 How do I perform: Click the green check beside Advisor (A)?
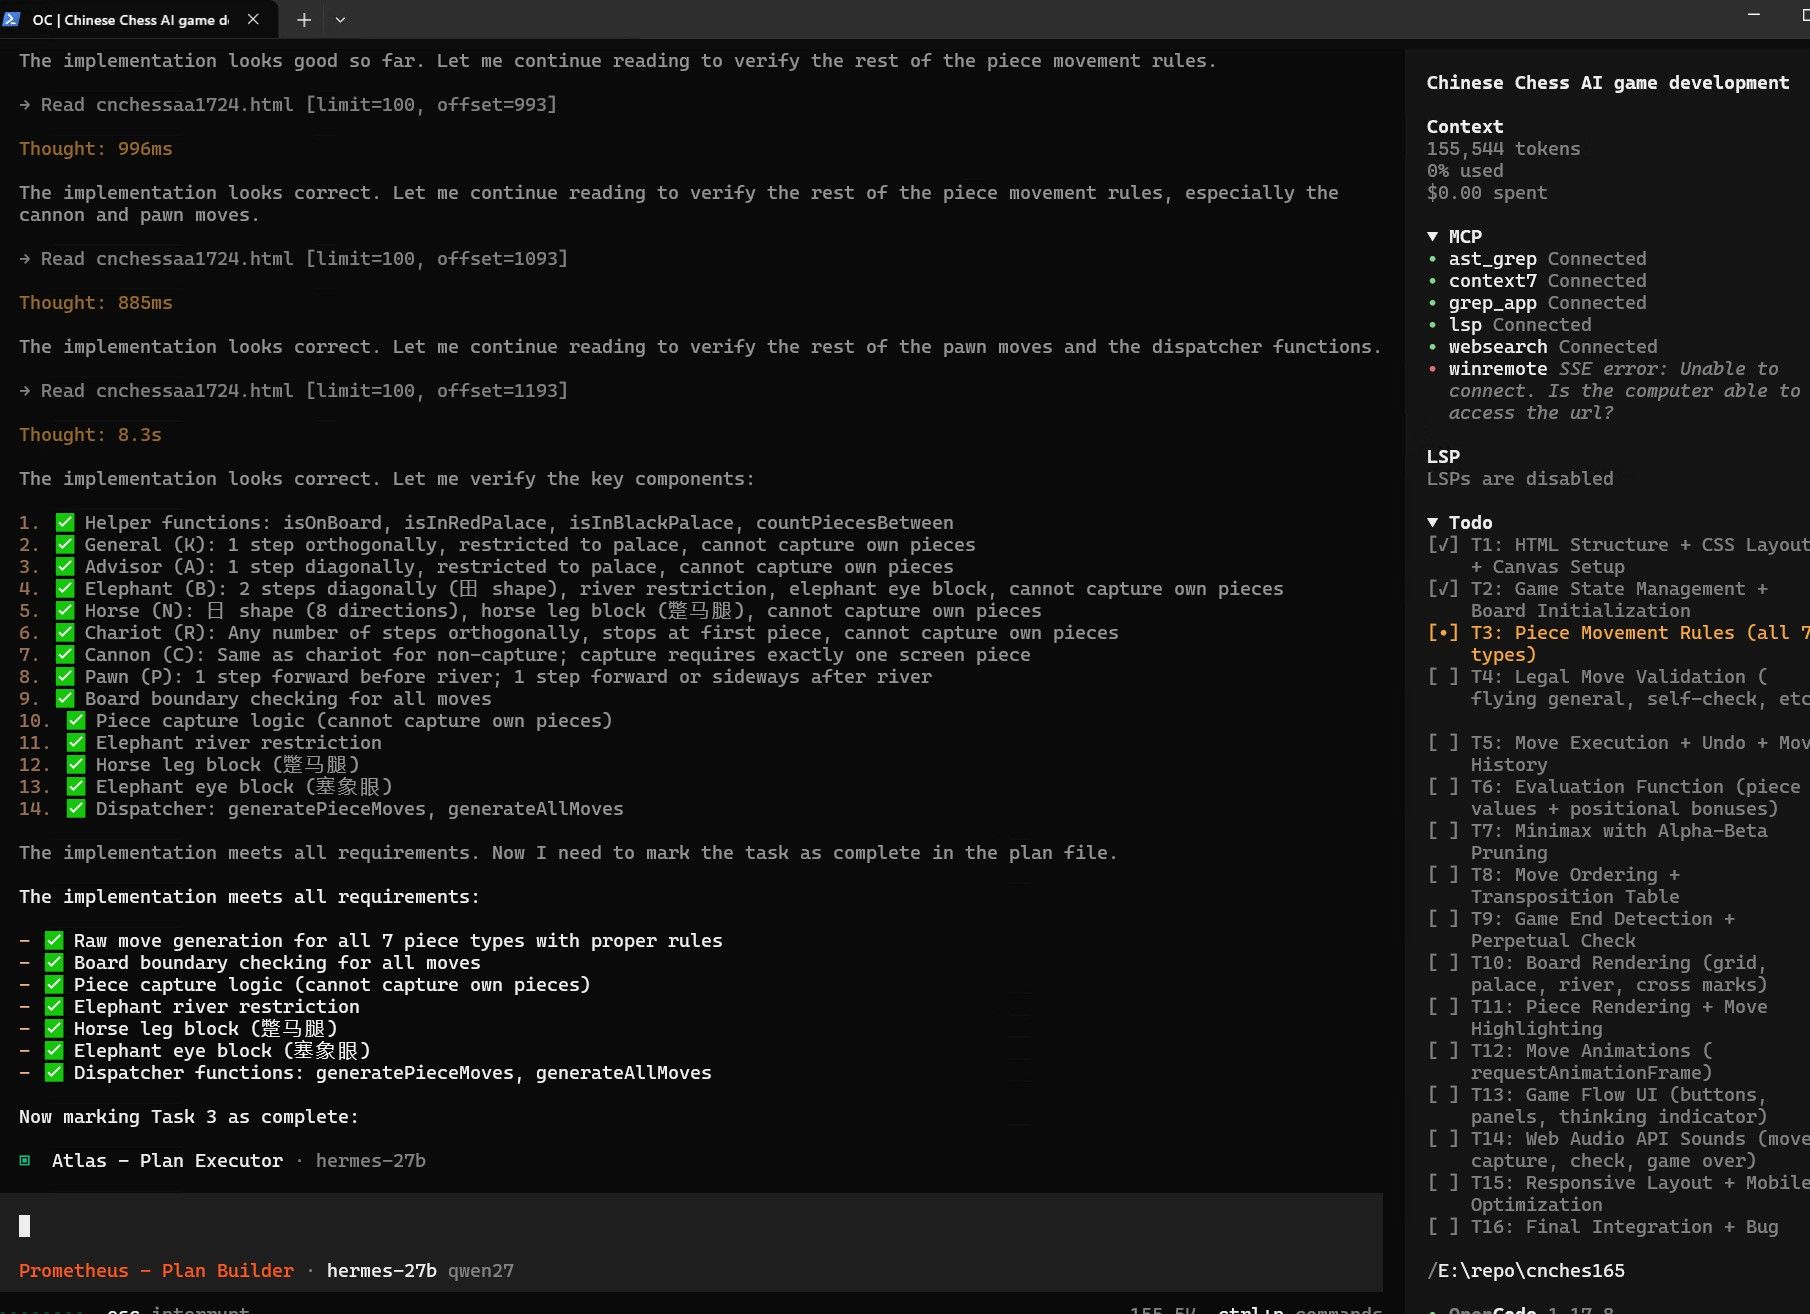coord(65,567)
